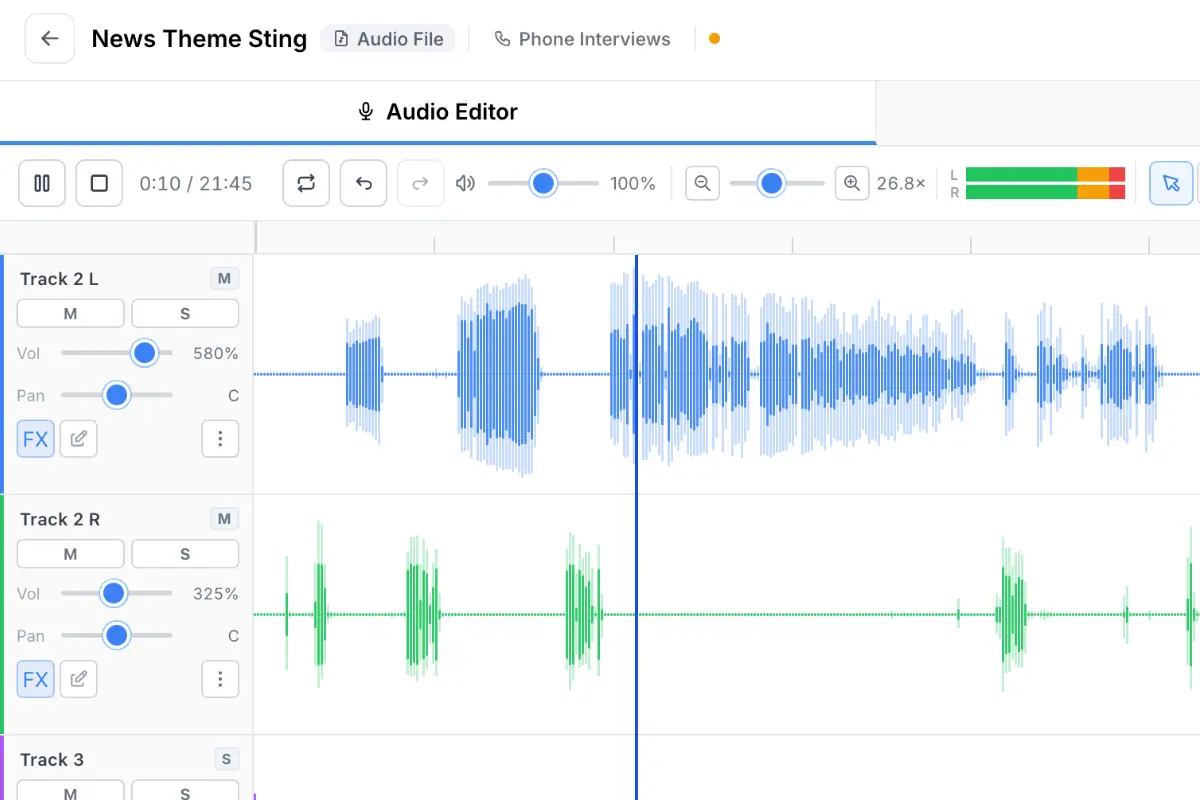The image size is (1200, 800).
Task: Click the Track 2 R name label
Action: pyautogui.click(x=60, y=519)
